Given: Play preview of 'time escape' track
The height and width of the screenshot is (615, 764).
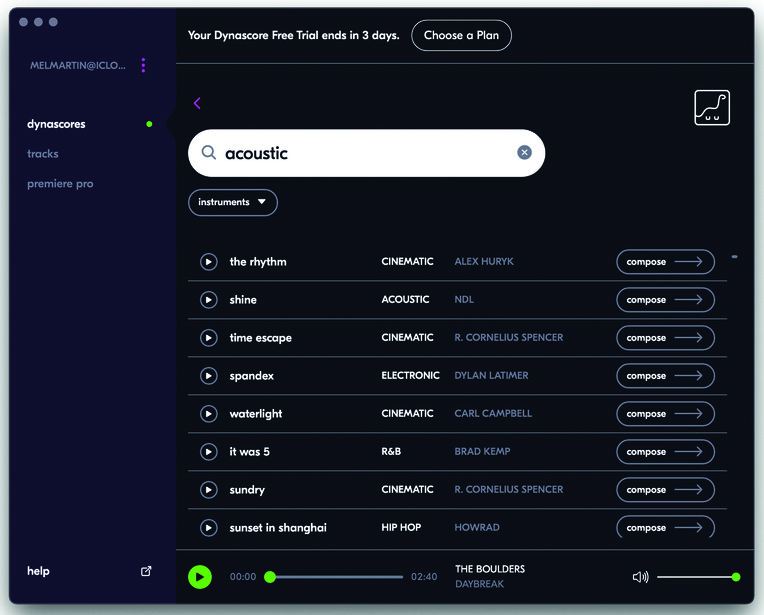Looking at the screenshot, I should tap(209, 338).
